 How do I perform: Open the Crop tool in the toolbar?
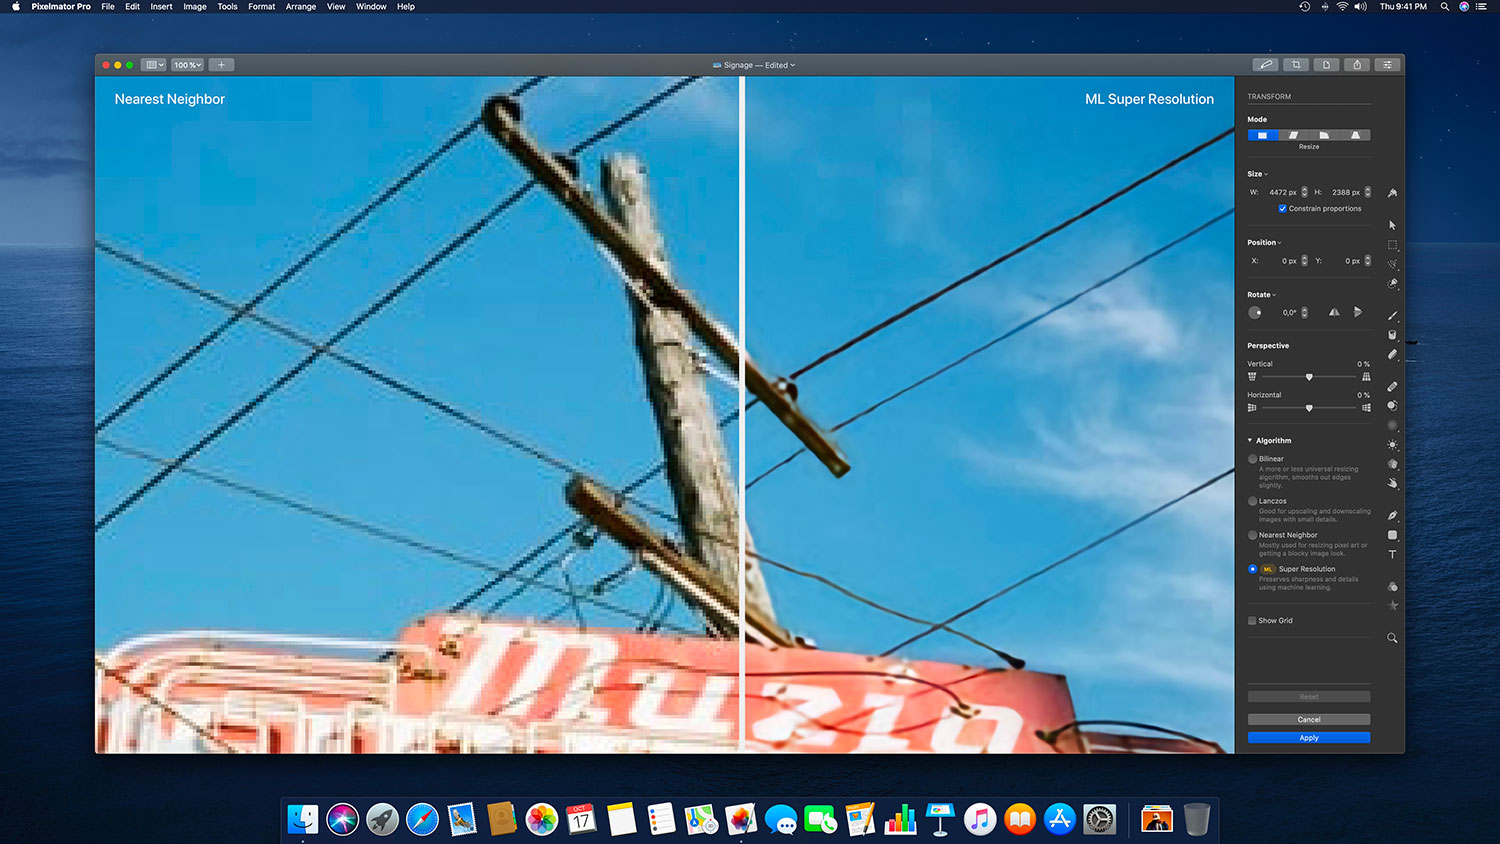[x=1296, y=65]
